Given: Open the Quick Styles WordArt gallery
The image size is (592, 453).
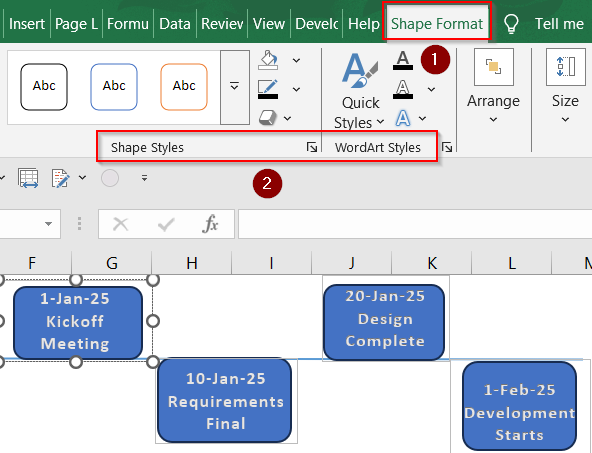Looking at the screenshot, I should click(x=359, y=91).
